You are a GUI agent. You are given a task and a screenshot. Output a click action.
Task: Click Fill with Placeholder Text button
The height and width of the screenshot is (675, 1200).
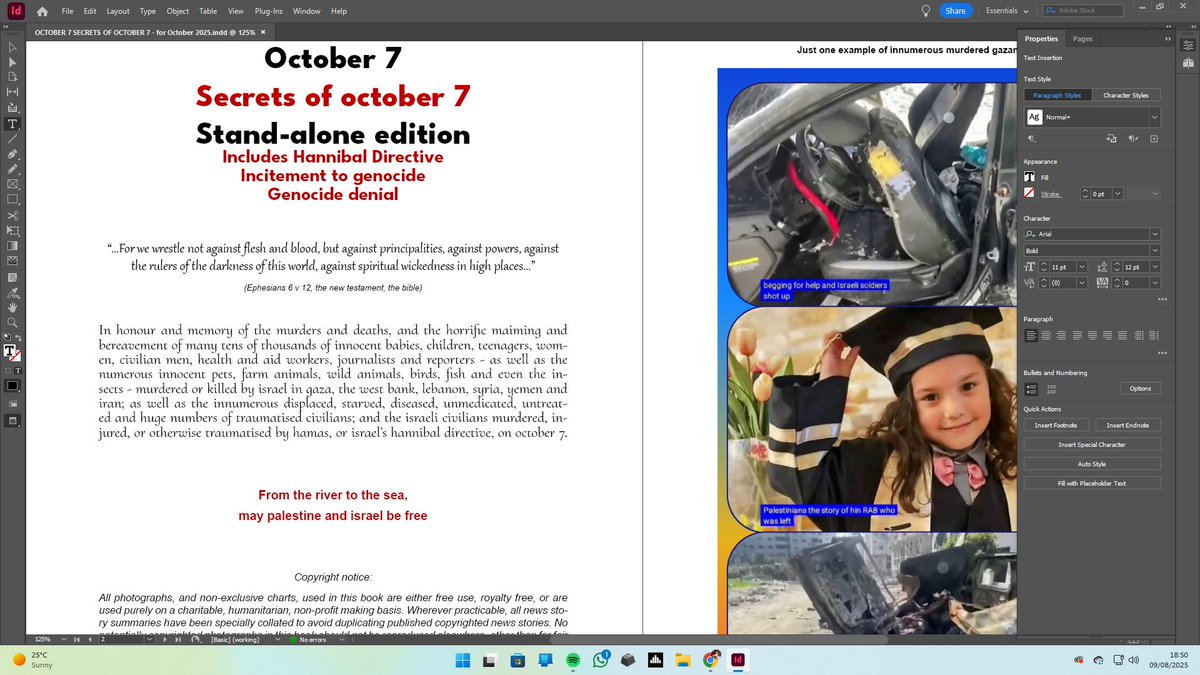(1092, 483)
